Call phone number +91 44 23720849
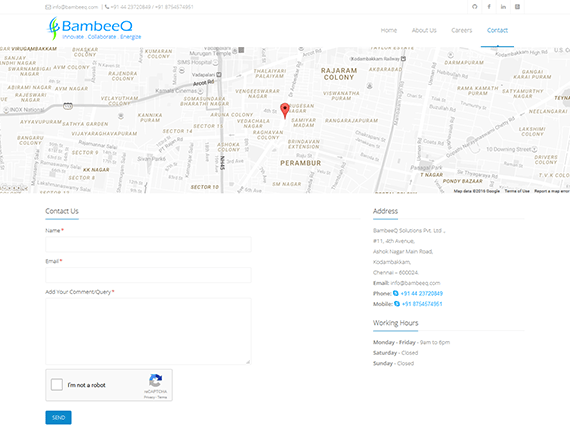 click(x=422, y=293)
